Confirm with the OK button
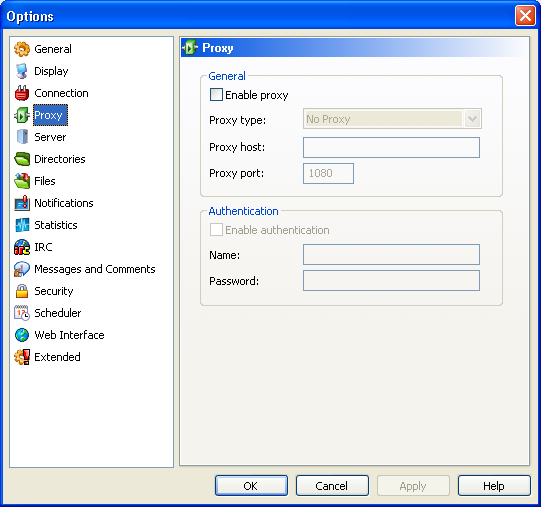Image resolution: width=541 pixels, height=507 pixels. [x=251, y=486]
